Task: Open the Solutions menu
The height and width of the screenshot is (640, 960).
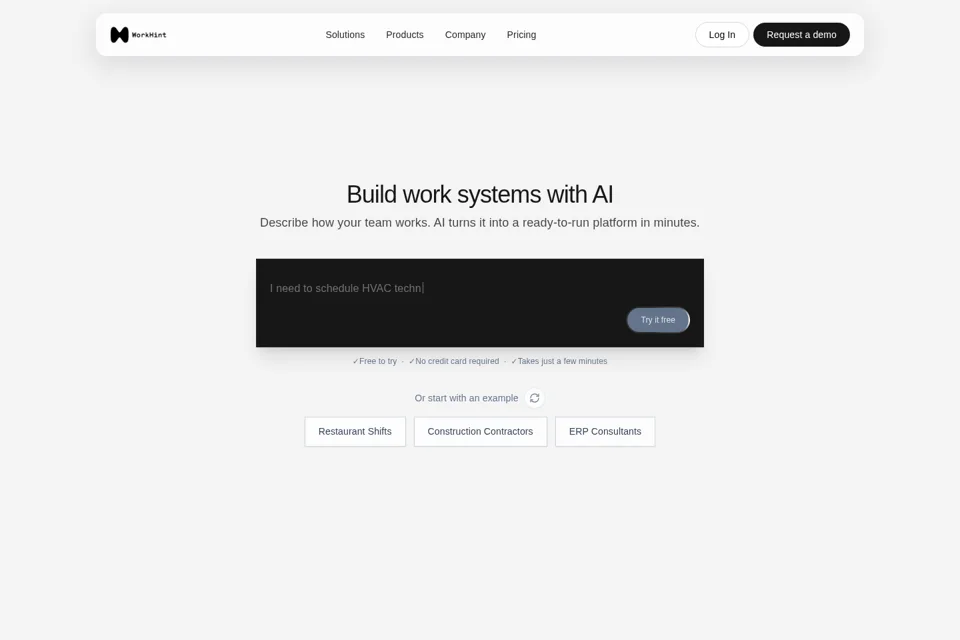Action: (x=345, y=35)
